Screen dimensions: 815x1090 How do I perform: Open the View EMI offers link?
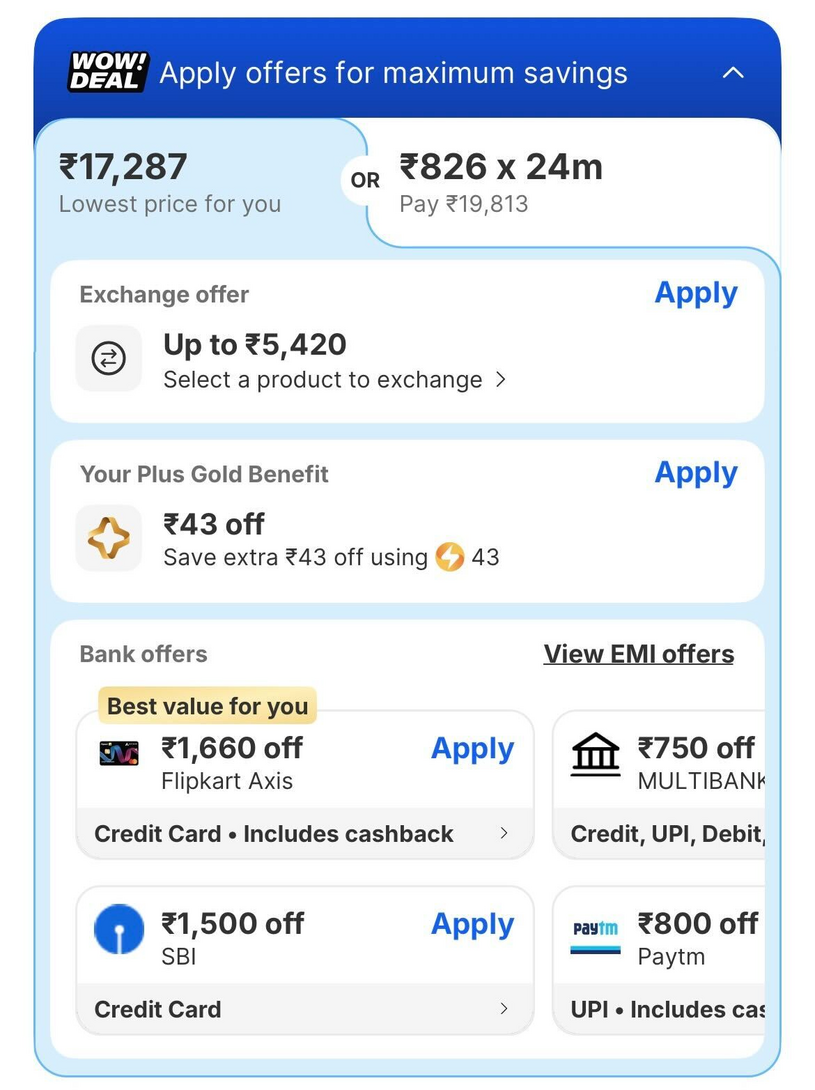638,654
